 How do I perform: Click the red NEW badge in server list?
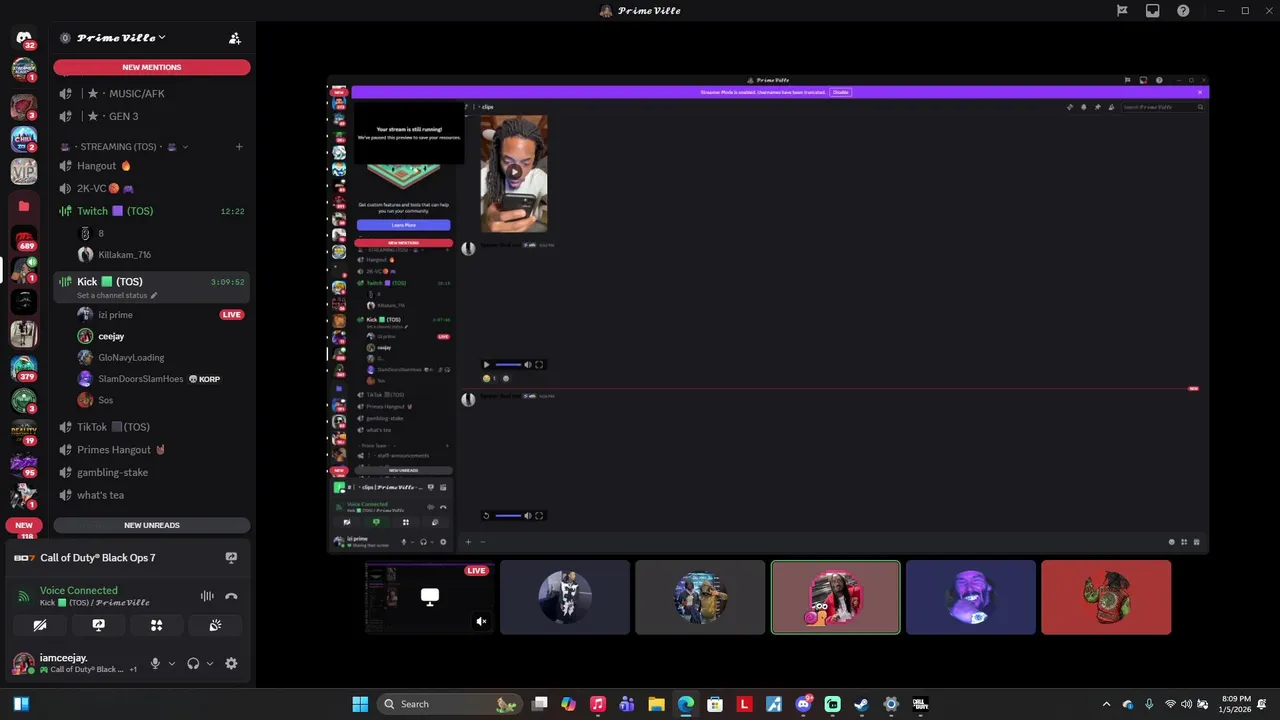[x=24, y=525]
